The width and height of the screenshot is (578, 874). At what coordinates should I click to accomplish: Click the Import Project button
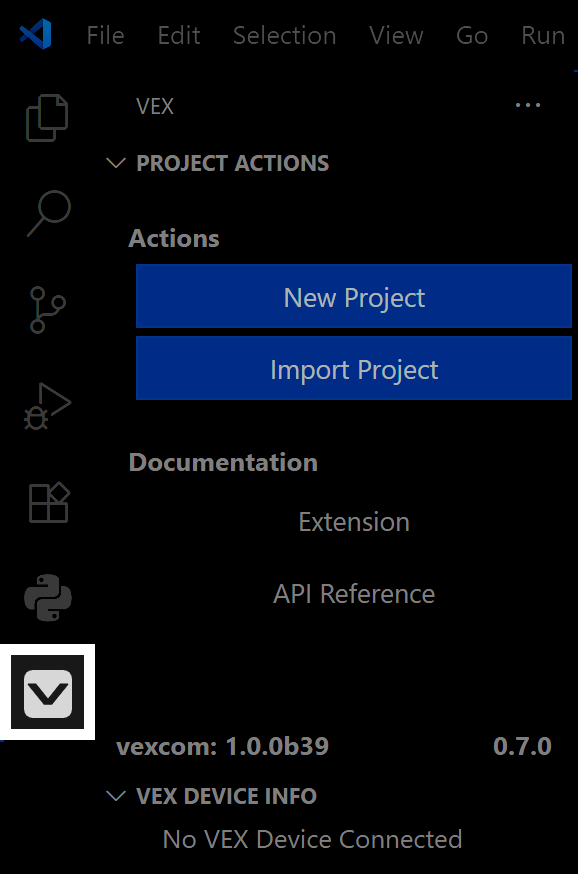(353, 368)
